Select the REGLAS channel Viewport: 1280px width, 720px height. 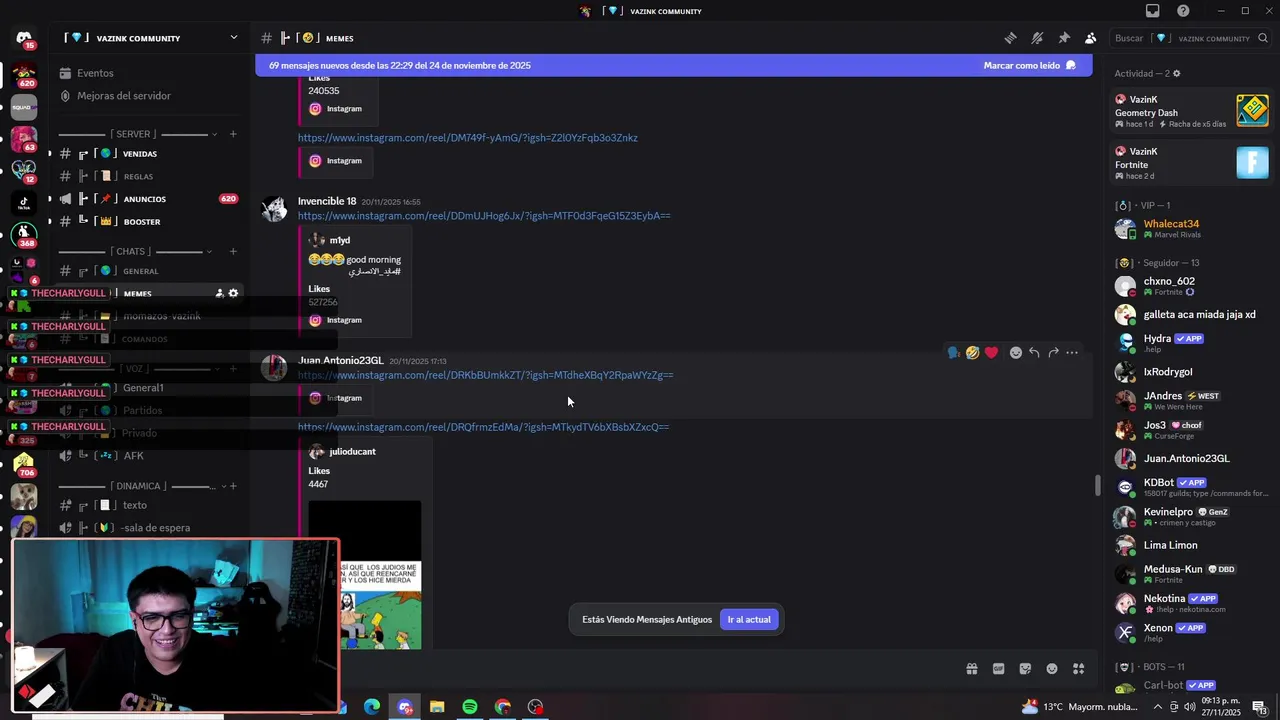click(150, 176)
